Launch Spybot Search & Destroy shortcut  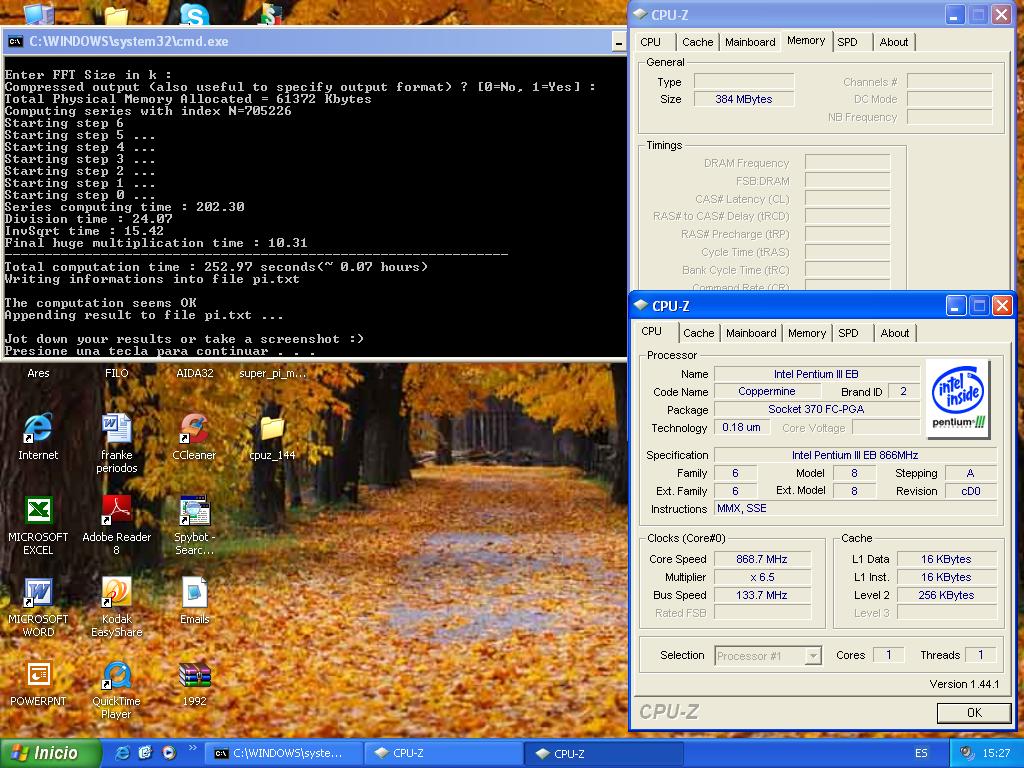[x=194, y=510]
